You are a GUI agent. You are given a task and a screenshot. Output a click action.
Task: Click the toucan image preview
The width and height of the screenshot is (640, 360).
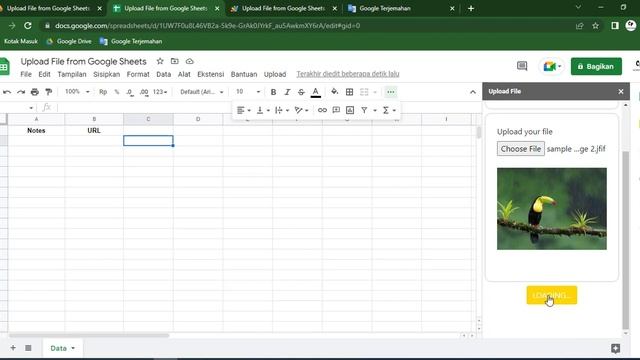click(x=552, y=209)
